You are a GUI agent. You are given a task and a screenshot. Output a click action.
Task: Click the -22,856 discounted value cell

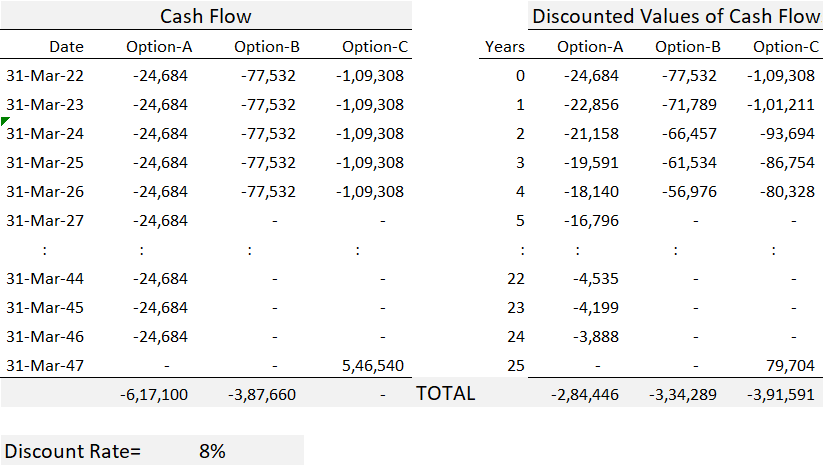(591, 105)
